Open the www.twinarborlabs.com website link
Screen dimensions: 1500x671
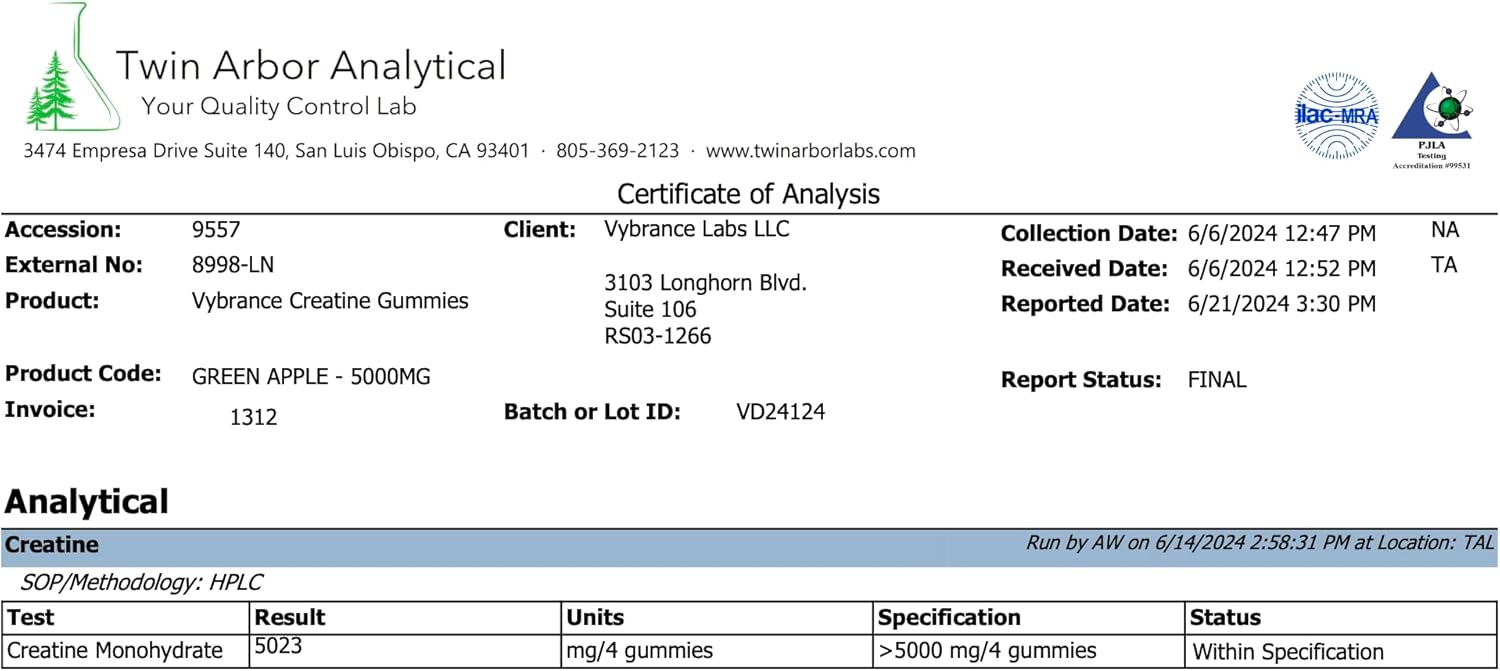point(810,151)
